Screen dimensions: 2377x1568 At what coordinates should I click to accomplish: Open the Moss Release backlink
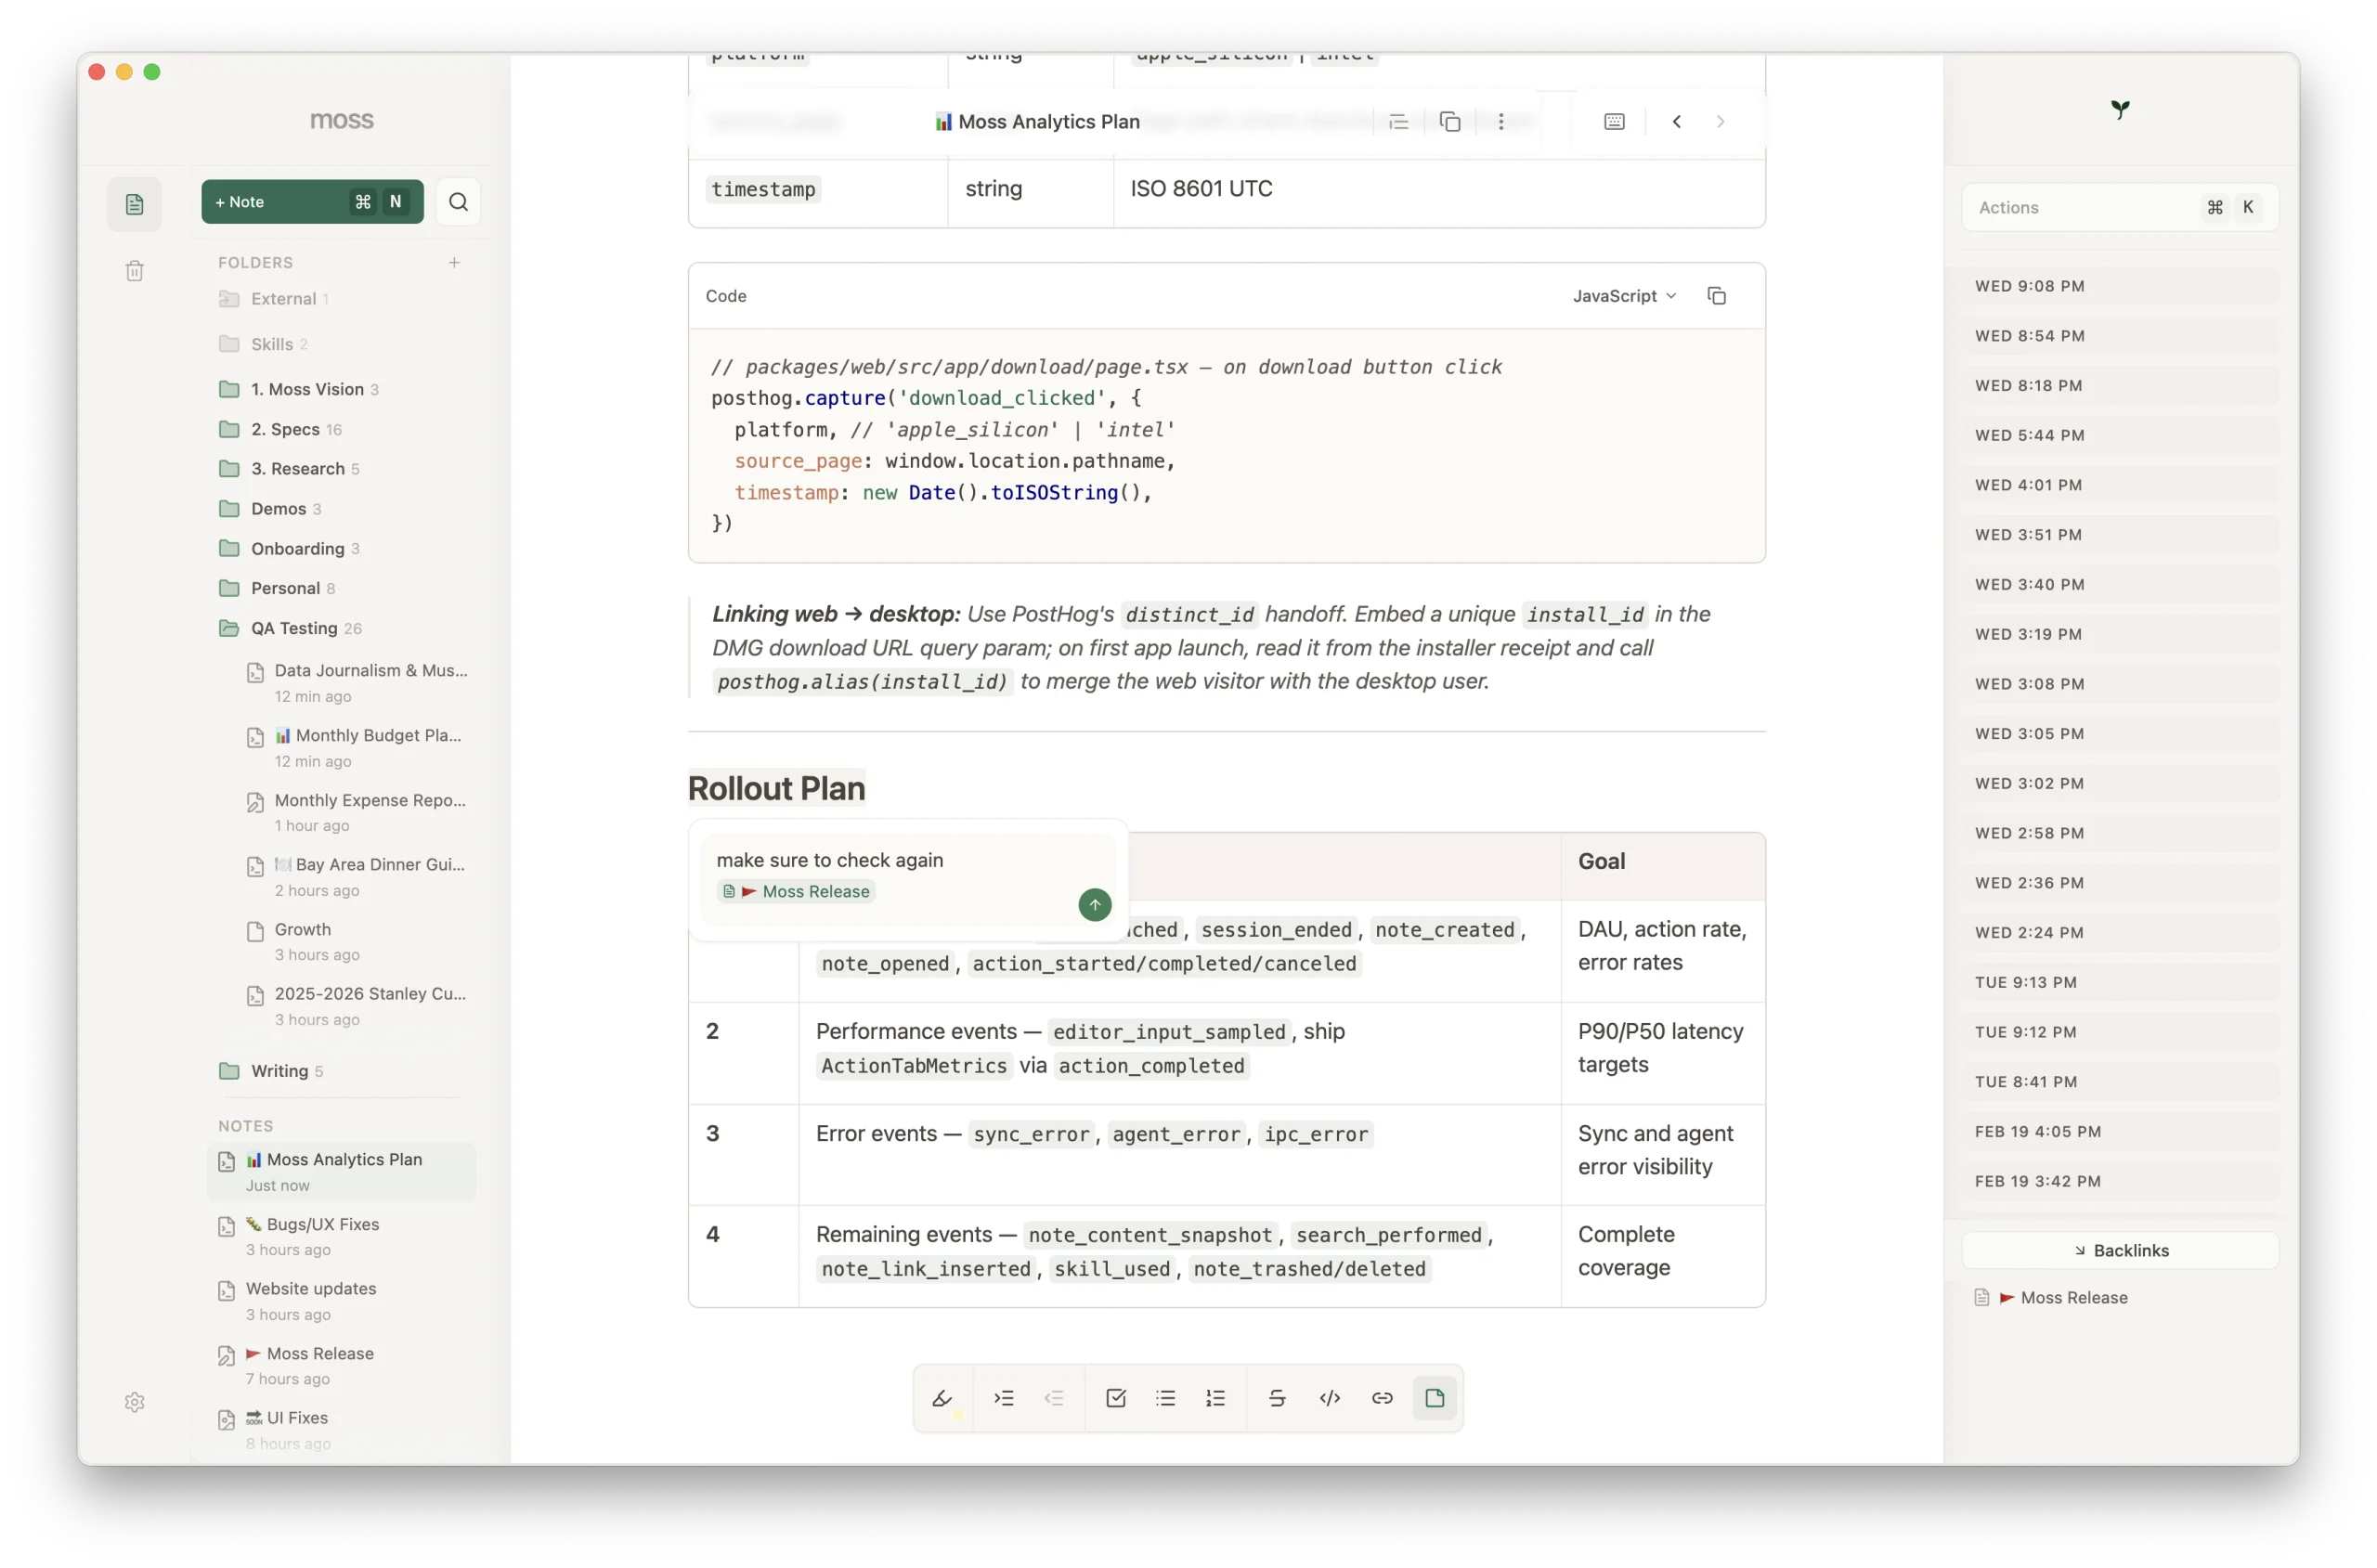[x=2073, y=1297]
